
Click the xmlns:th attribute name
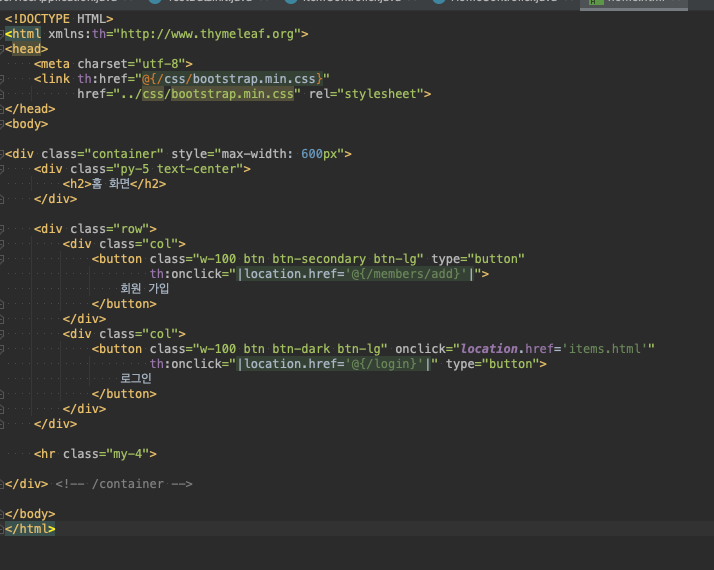[77, 34]
